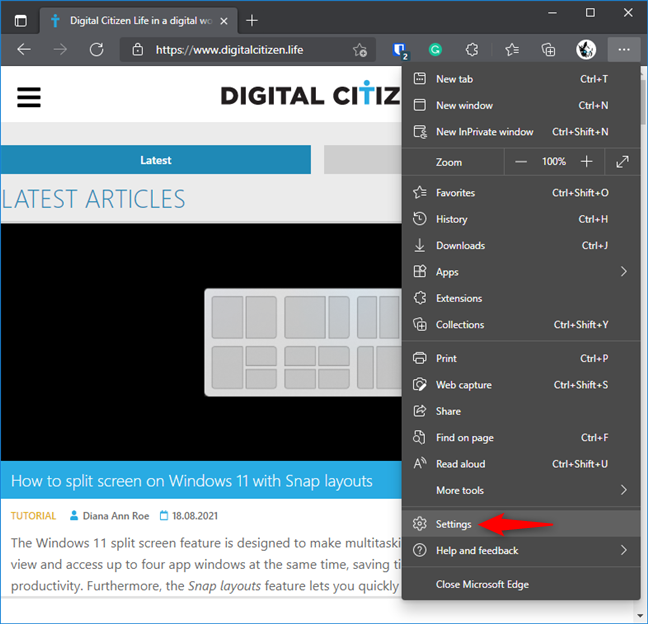Select New InPrivate window
Screen dimensions: 648x624
pos(484,132)
